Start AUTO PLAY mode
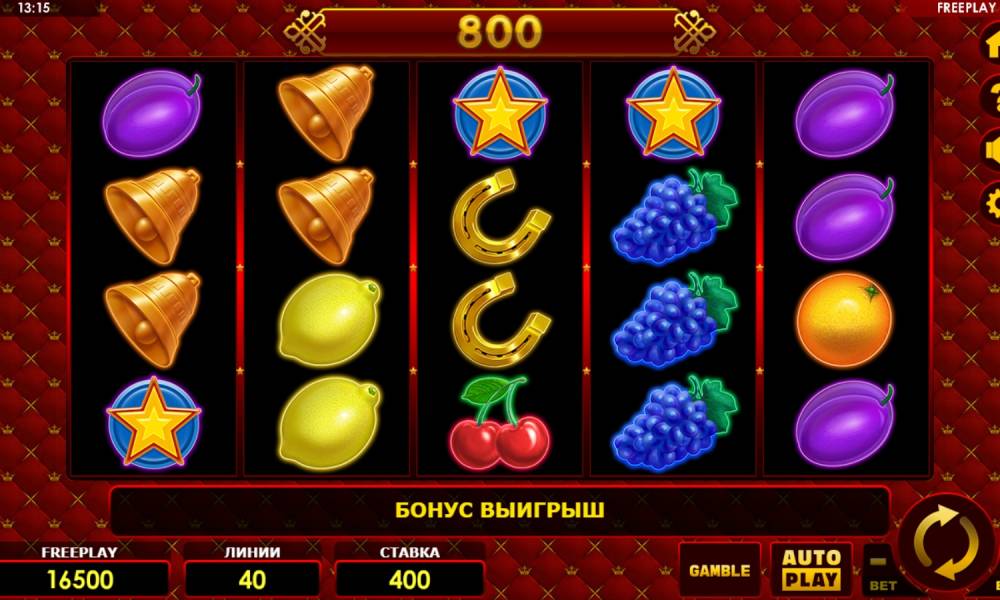1000x600 pixels. (x=811, y=569)
